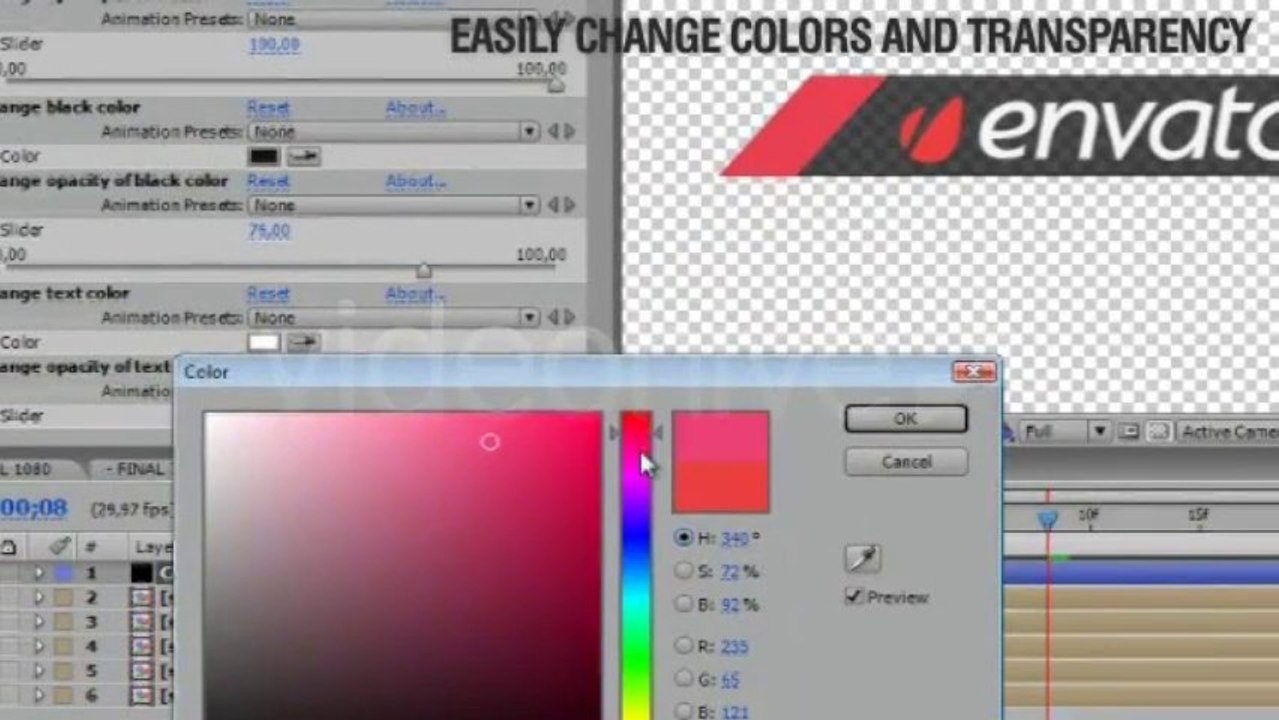The width and height of the screenshot is (1279, 720).
Task: Select the S saturation radio button
Action: coord(684,571)
